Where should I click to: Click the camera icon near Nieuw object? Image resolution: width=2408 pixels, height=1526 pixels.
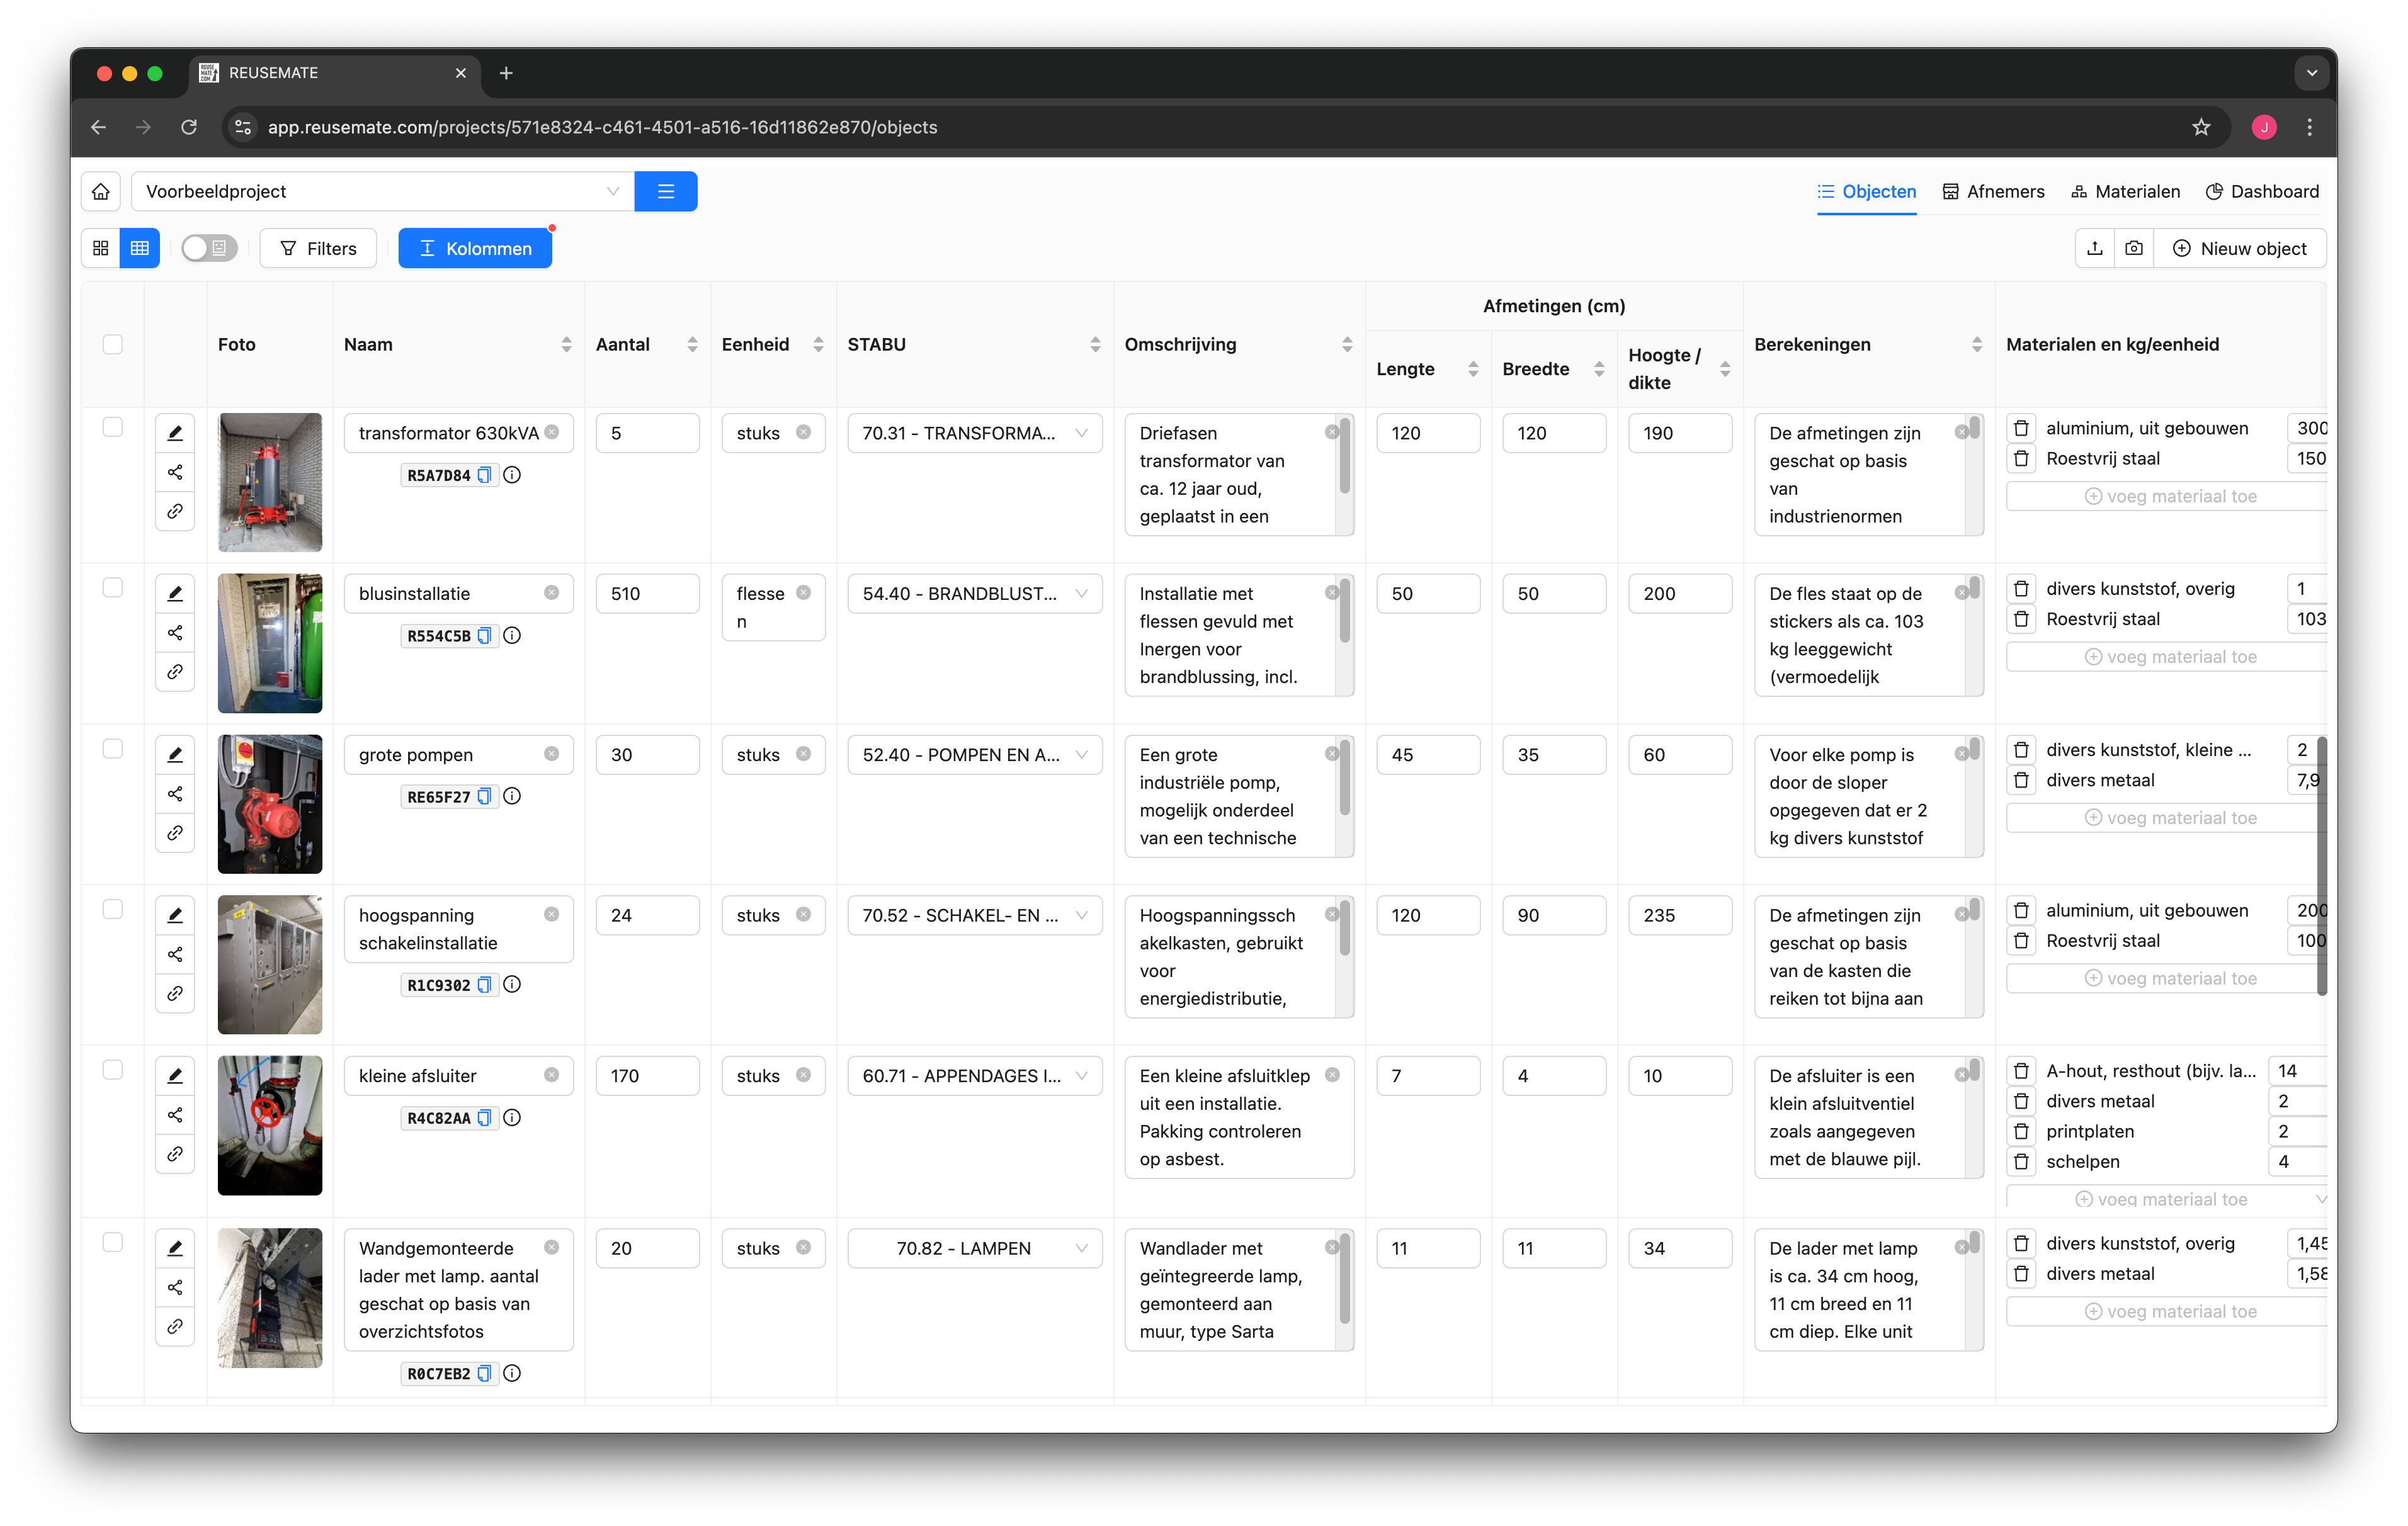tap(2134, 248)
